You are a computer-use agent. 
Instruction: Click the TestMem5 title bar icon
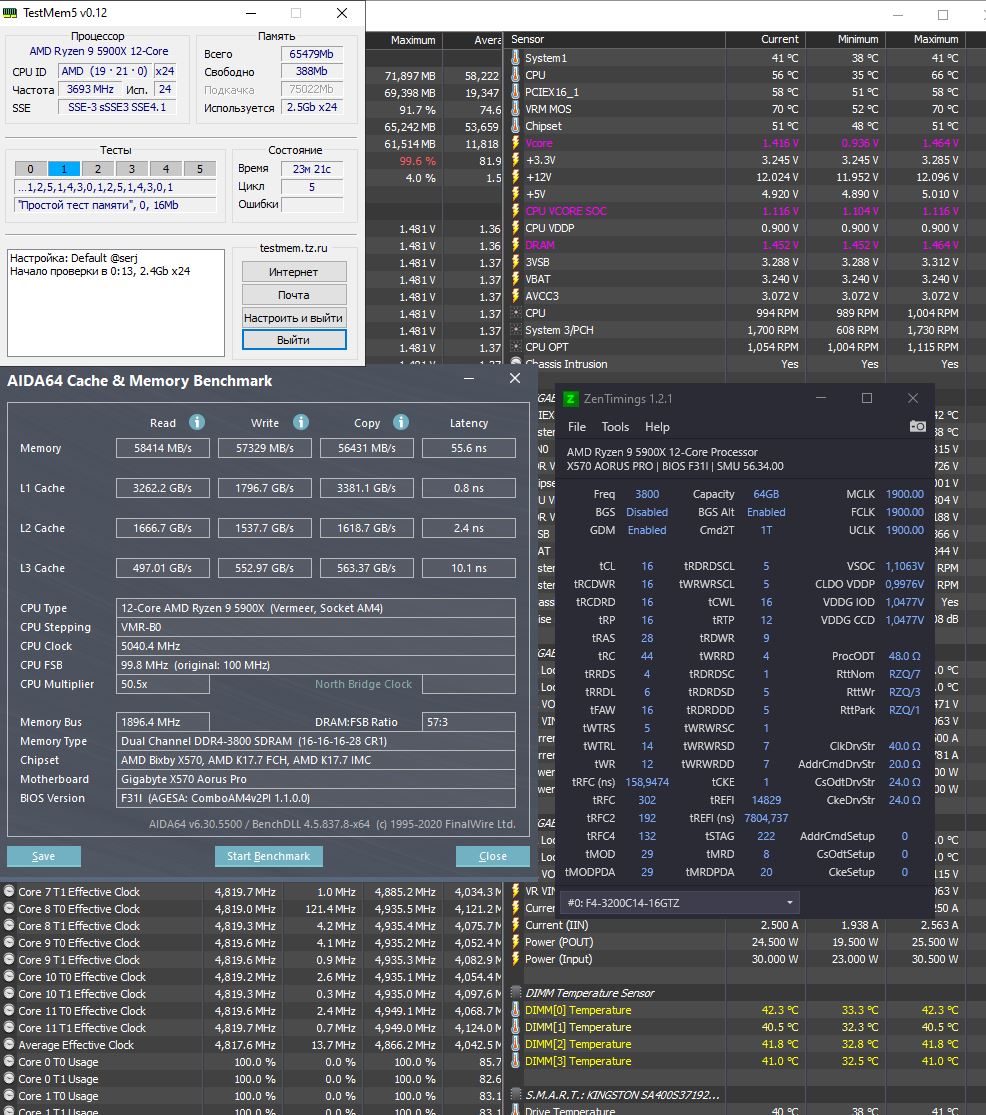click(x=11, y=13)
